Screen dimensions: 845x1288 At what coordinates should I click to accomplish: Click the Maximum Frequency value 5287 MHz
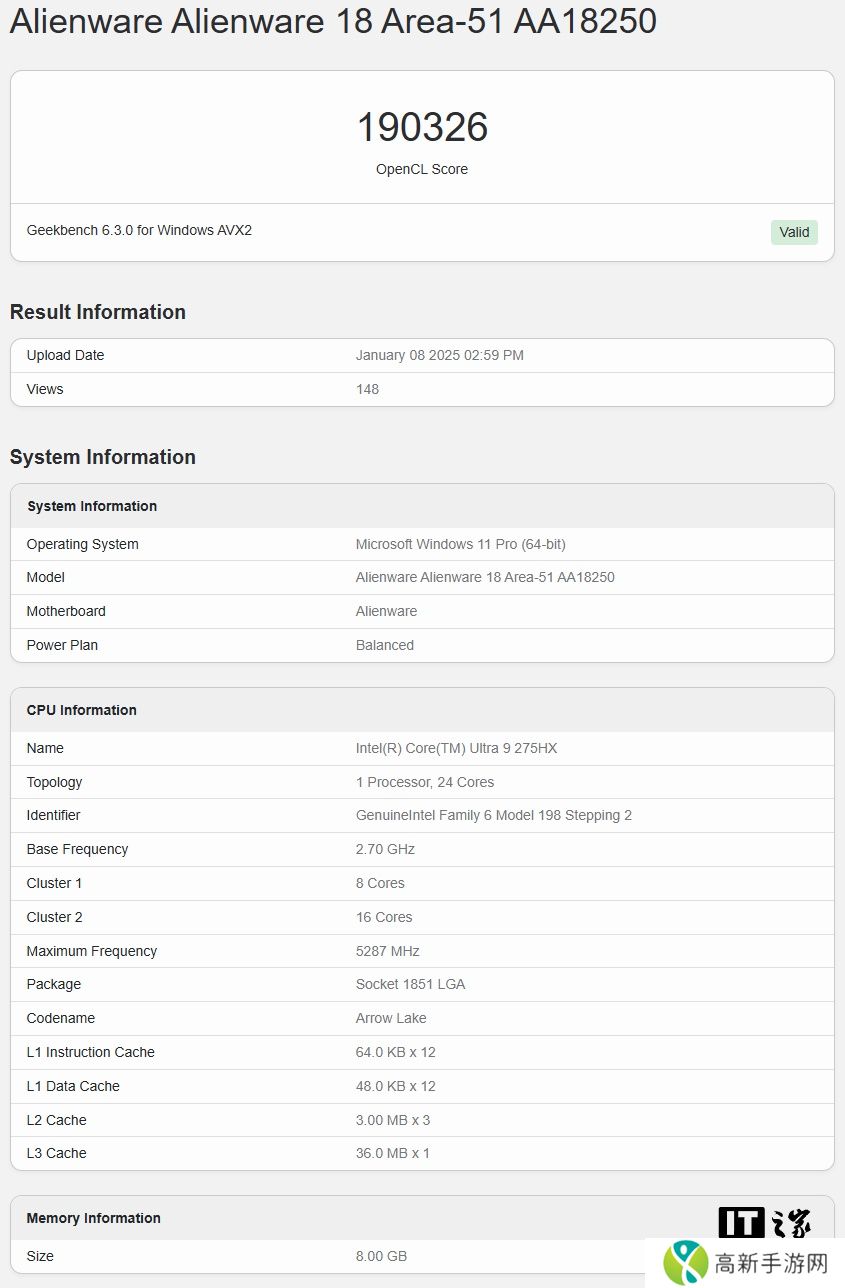(387, 951)
